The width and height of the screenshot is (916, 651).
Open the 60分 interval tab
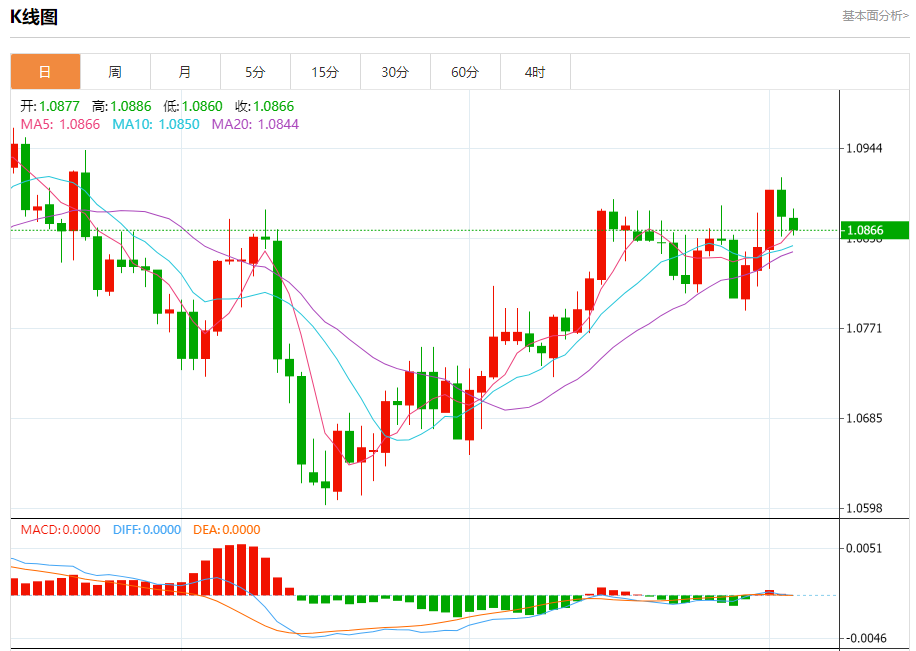[x=466, y=72]
